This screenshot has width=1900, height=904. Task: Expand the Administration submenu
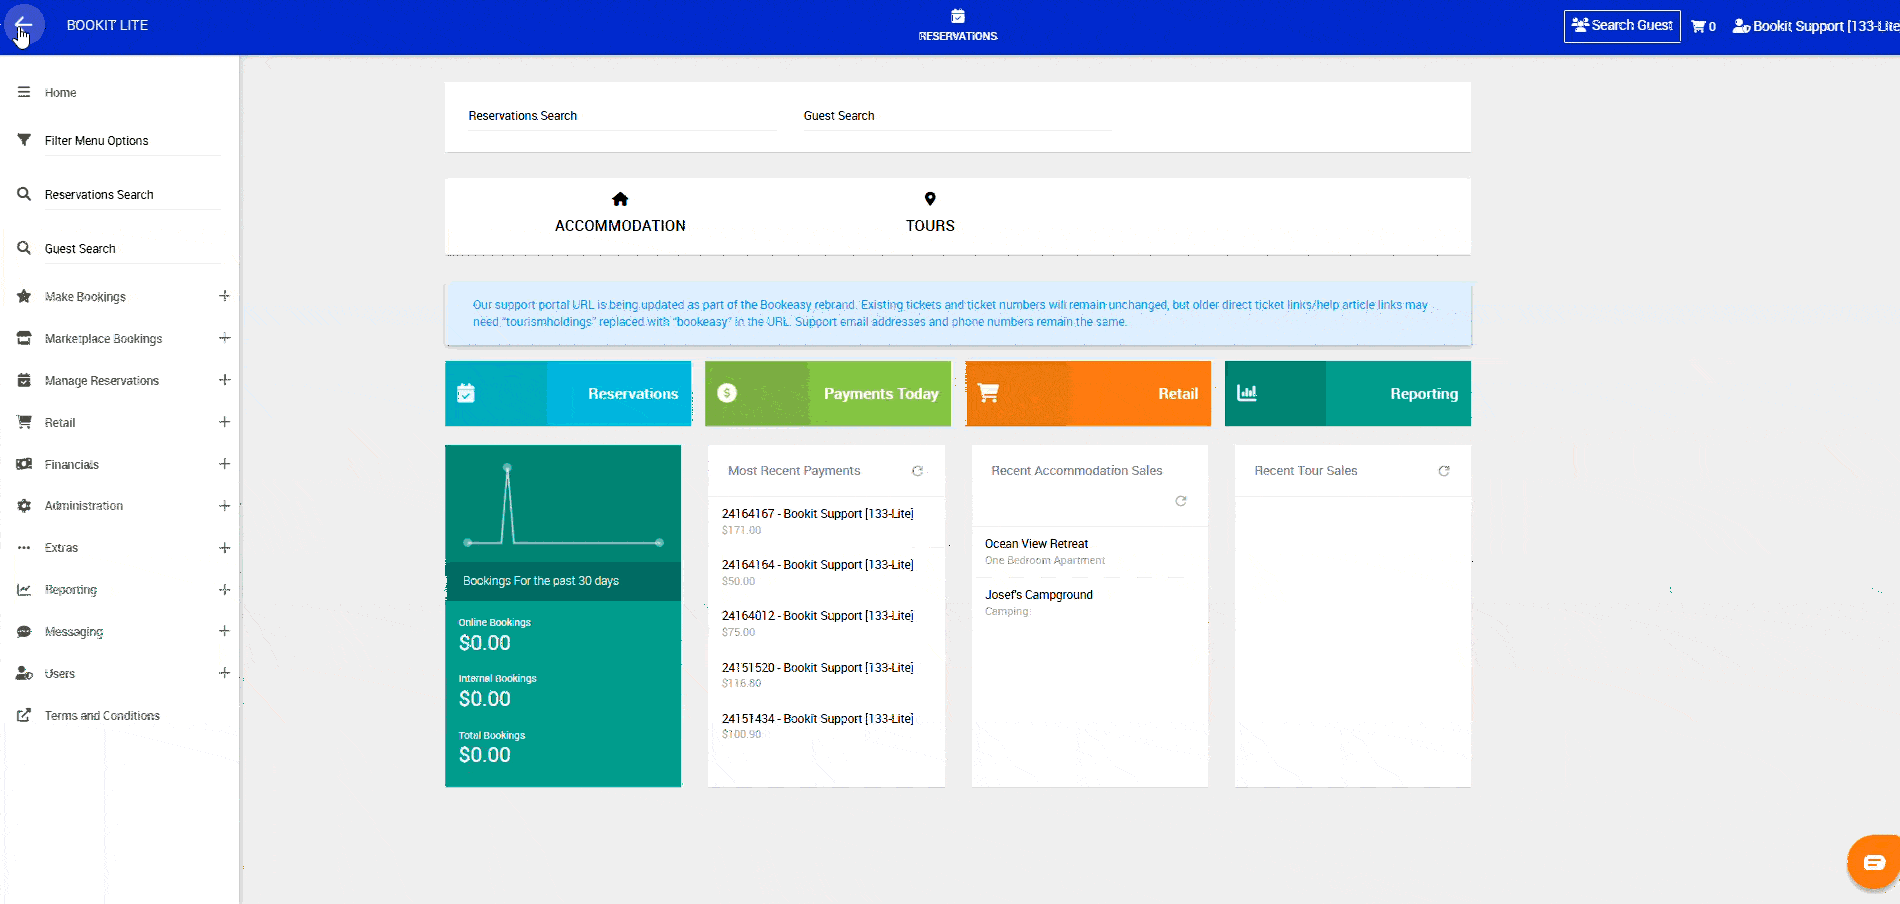click(x=224, y=506)
